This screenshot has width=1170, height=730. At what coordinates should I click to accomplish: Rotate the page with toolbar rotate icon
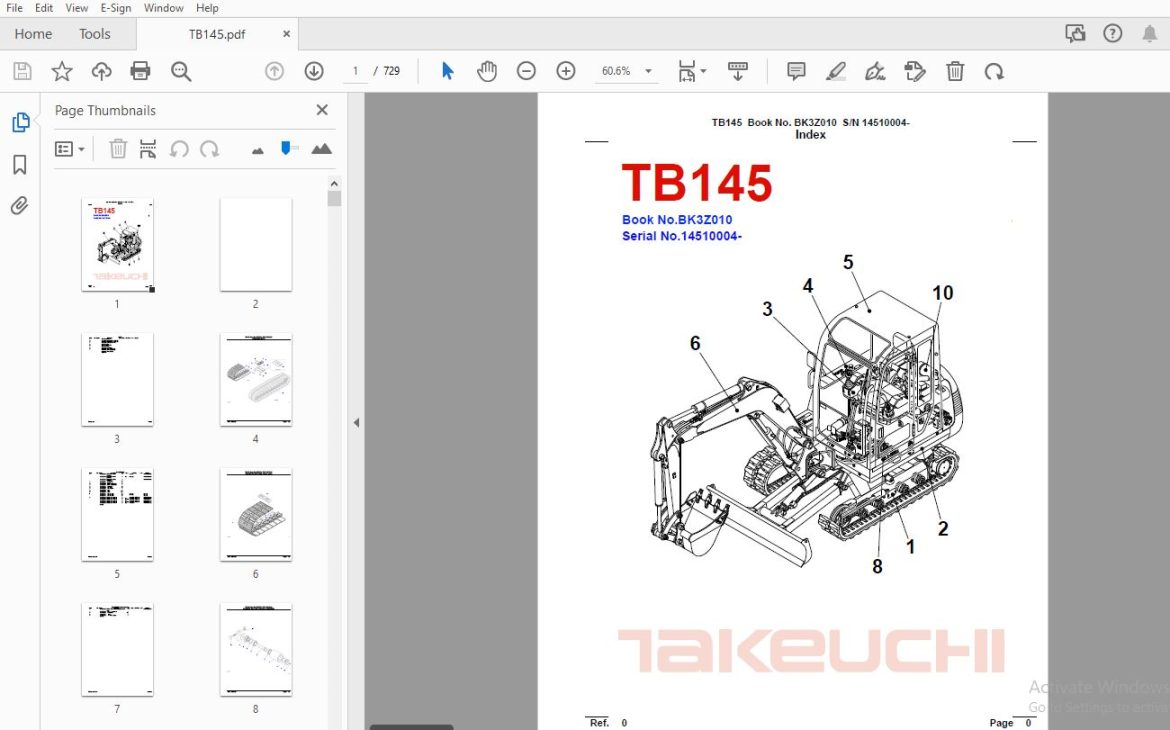click(x=994, y=72)
